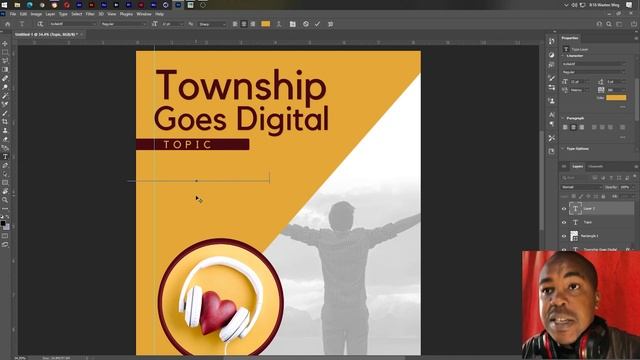Switch to the Channels tab
The width and height of the screenshot is (640, 360).
point(595,167)
